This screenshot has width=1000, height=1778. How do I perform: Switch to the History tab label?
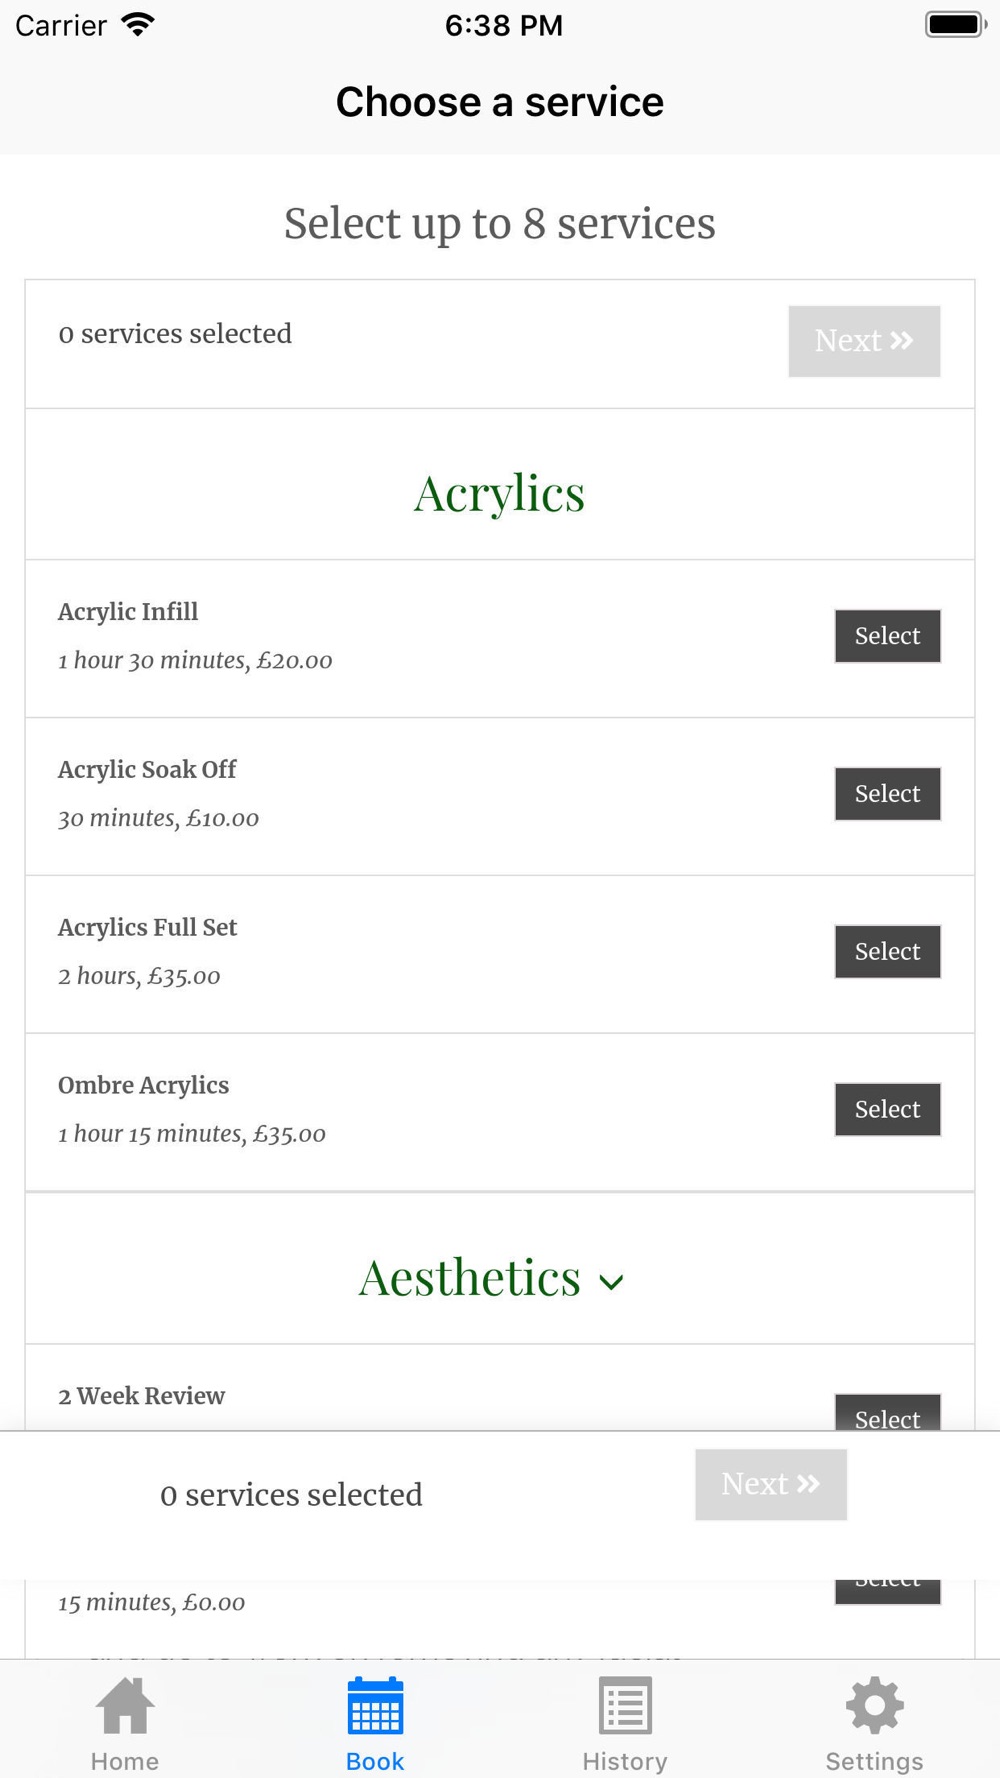(625, 1761)
